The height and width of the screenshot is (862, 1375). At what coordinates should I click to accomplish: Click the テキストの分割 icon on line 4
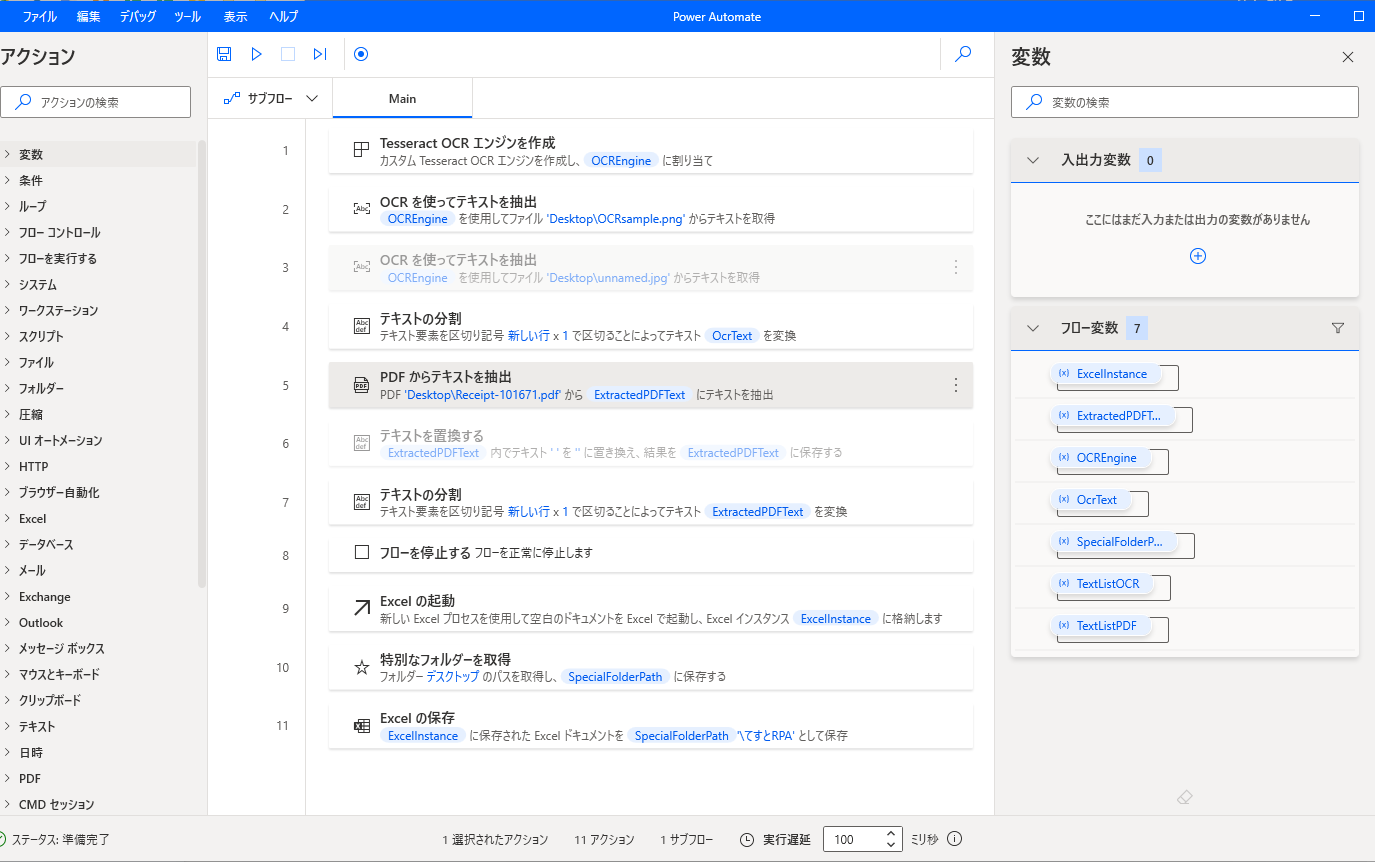click(362, 326)
